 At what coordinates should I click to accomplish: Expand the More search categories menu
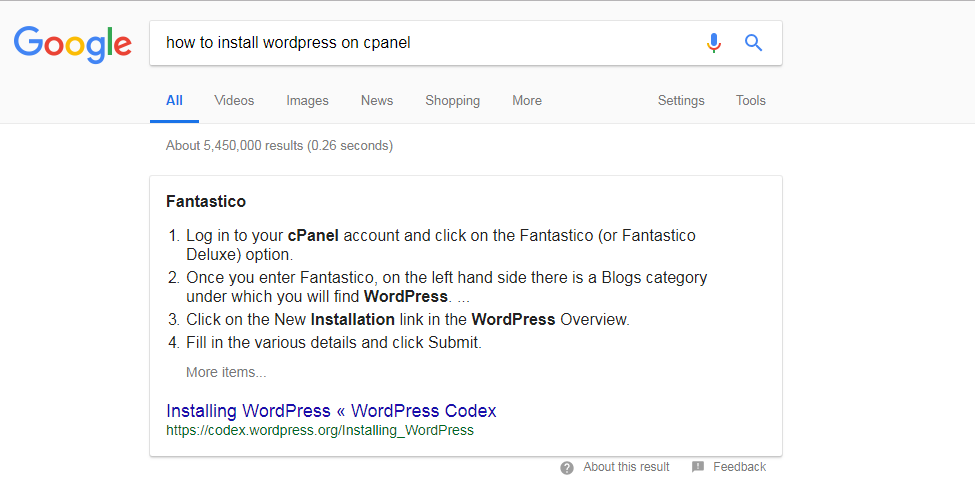(x=527, y=100)
